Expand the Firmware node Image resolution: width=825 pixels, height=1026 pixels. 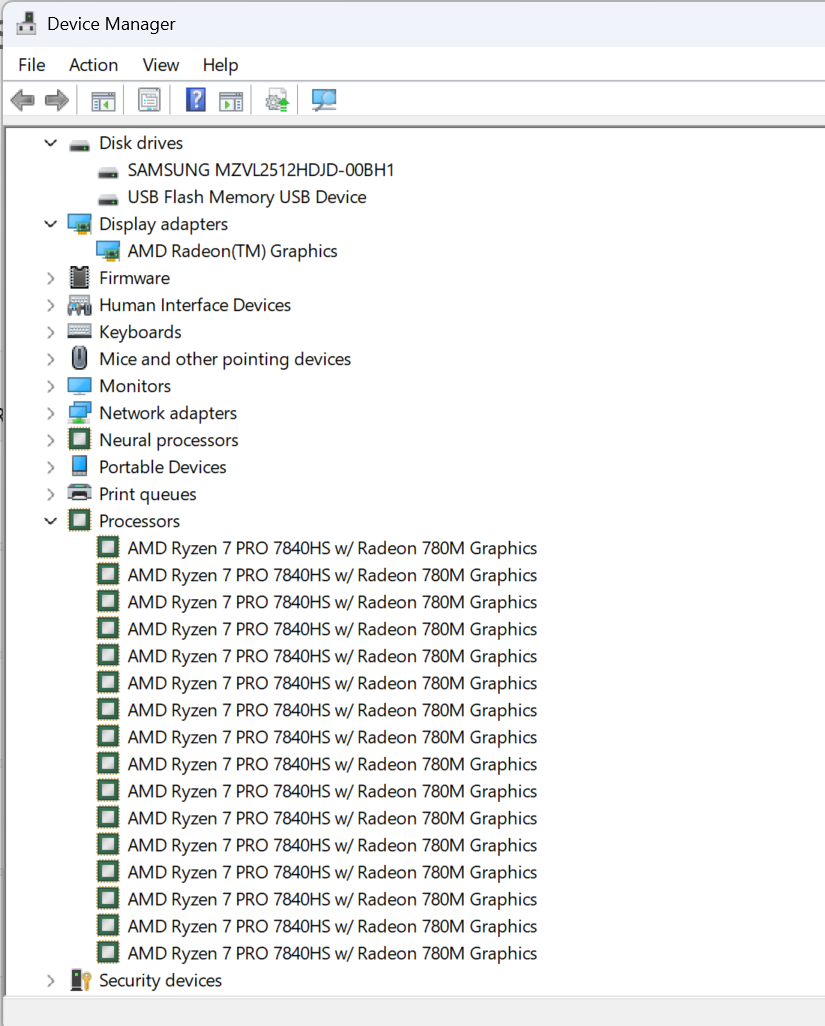50,278
